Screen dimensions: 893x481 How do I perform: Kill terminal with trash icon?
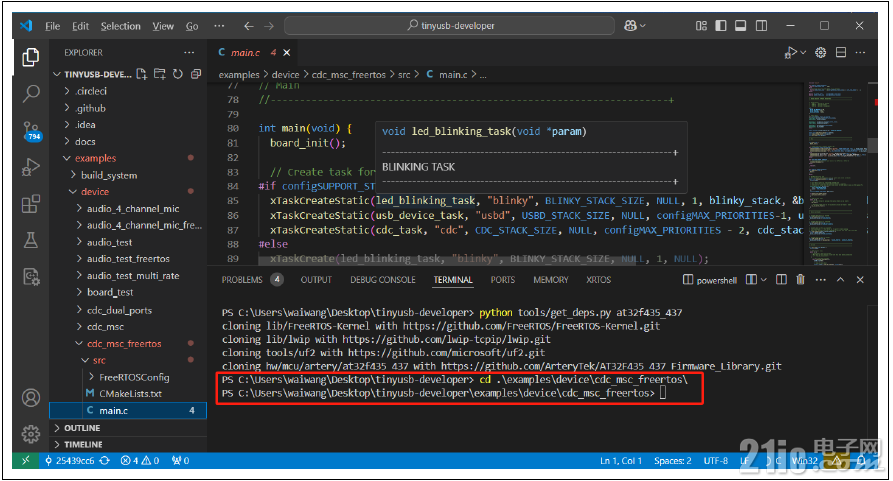point(800,279)
